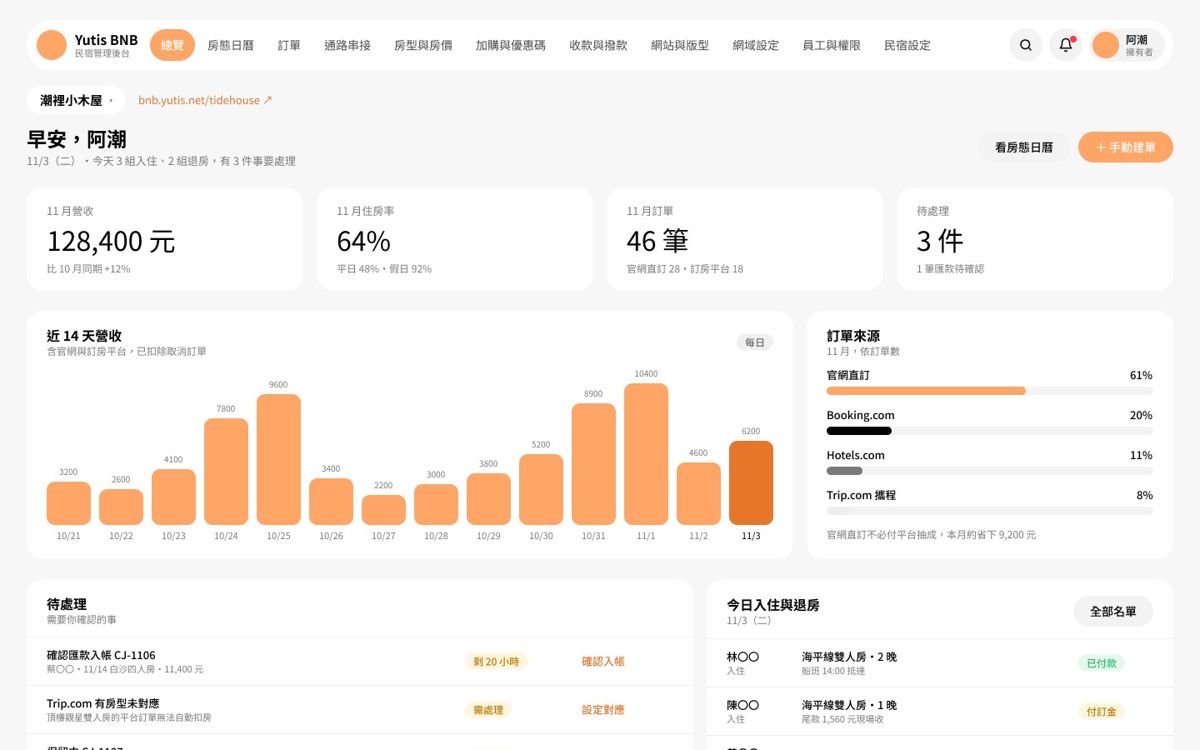The image size is (1200, 750).
Task: Create manual booking with 手動建單
Action: (1125, 147)
